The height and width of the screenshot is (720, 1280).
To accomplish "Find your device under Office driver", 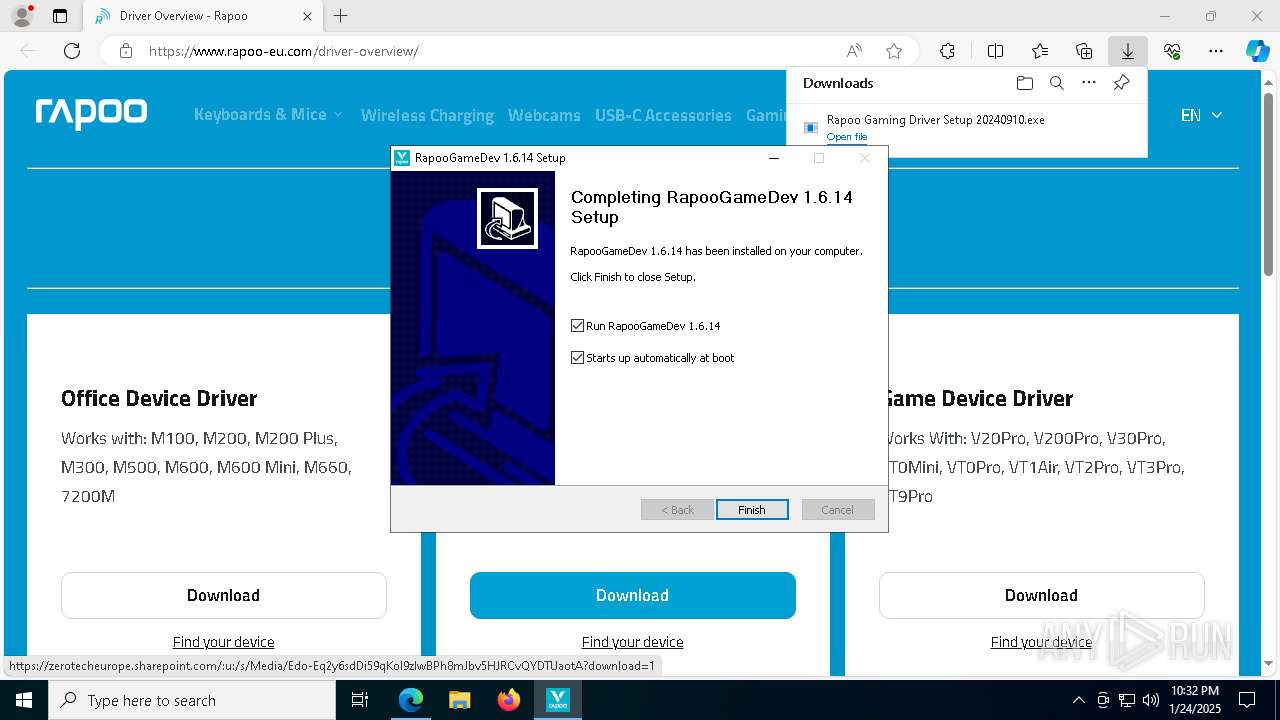I will [x=224, y=642].
